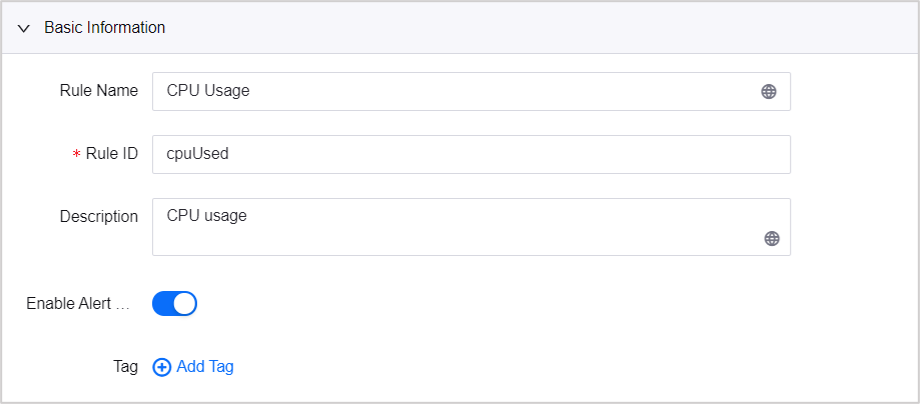Viewport: 920px width, 404px height.
Task: Click the Rule ID label
Action: 112,154
